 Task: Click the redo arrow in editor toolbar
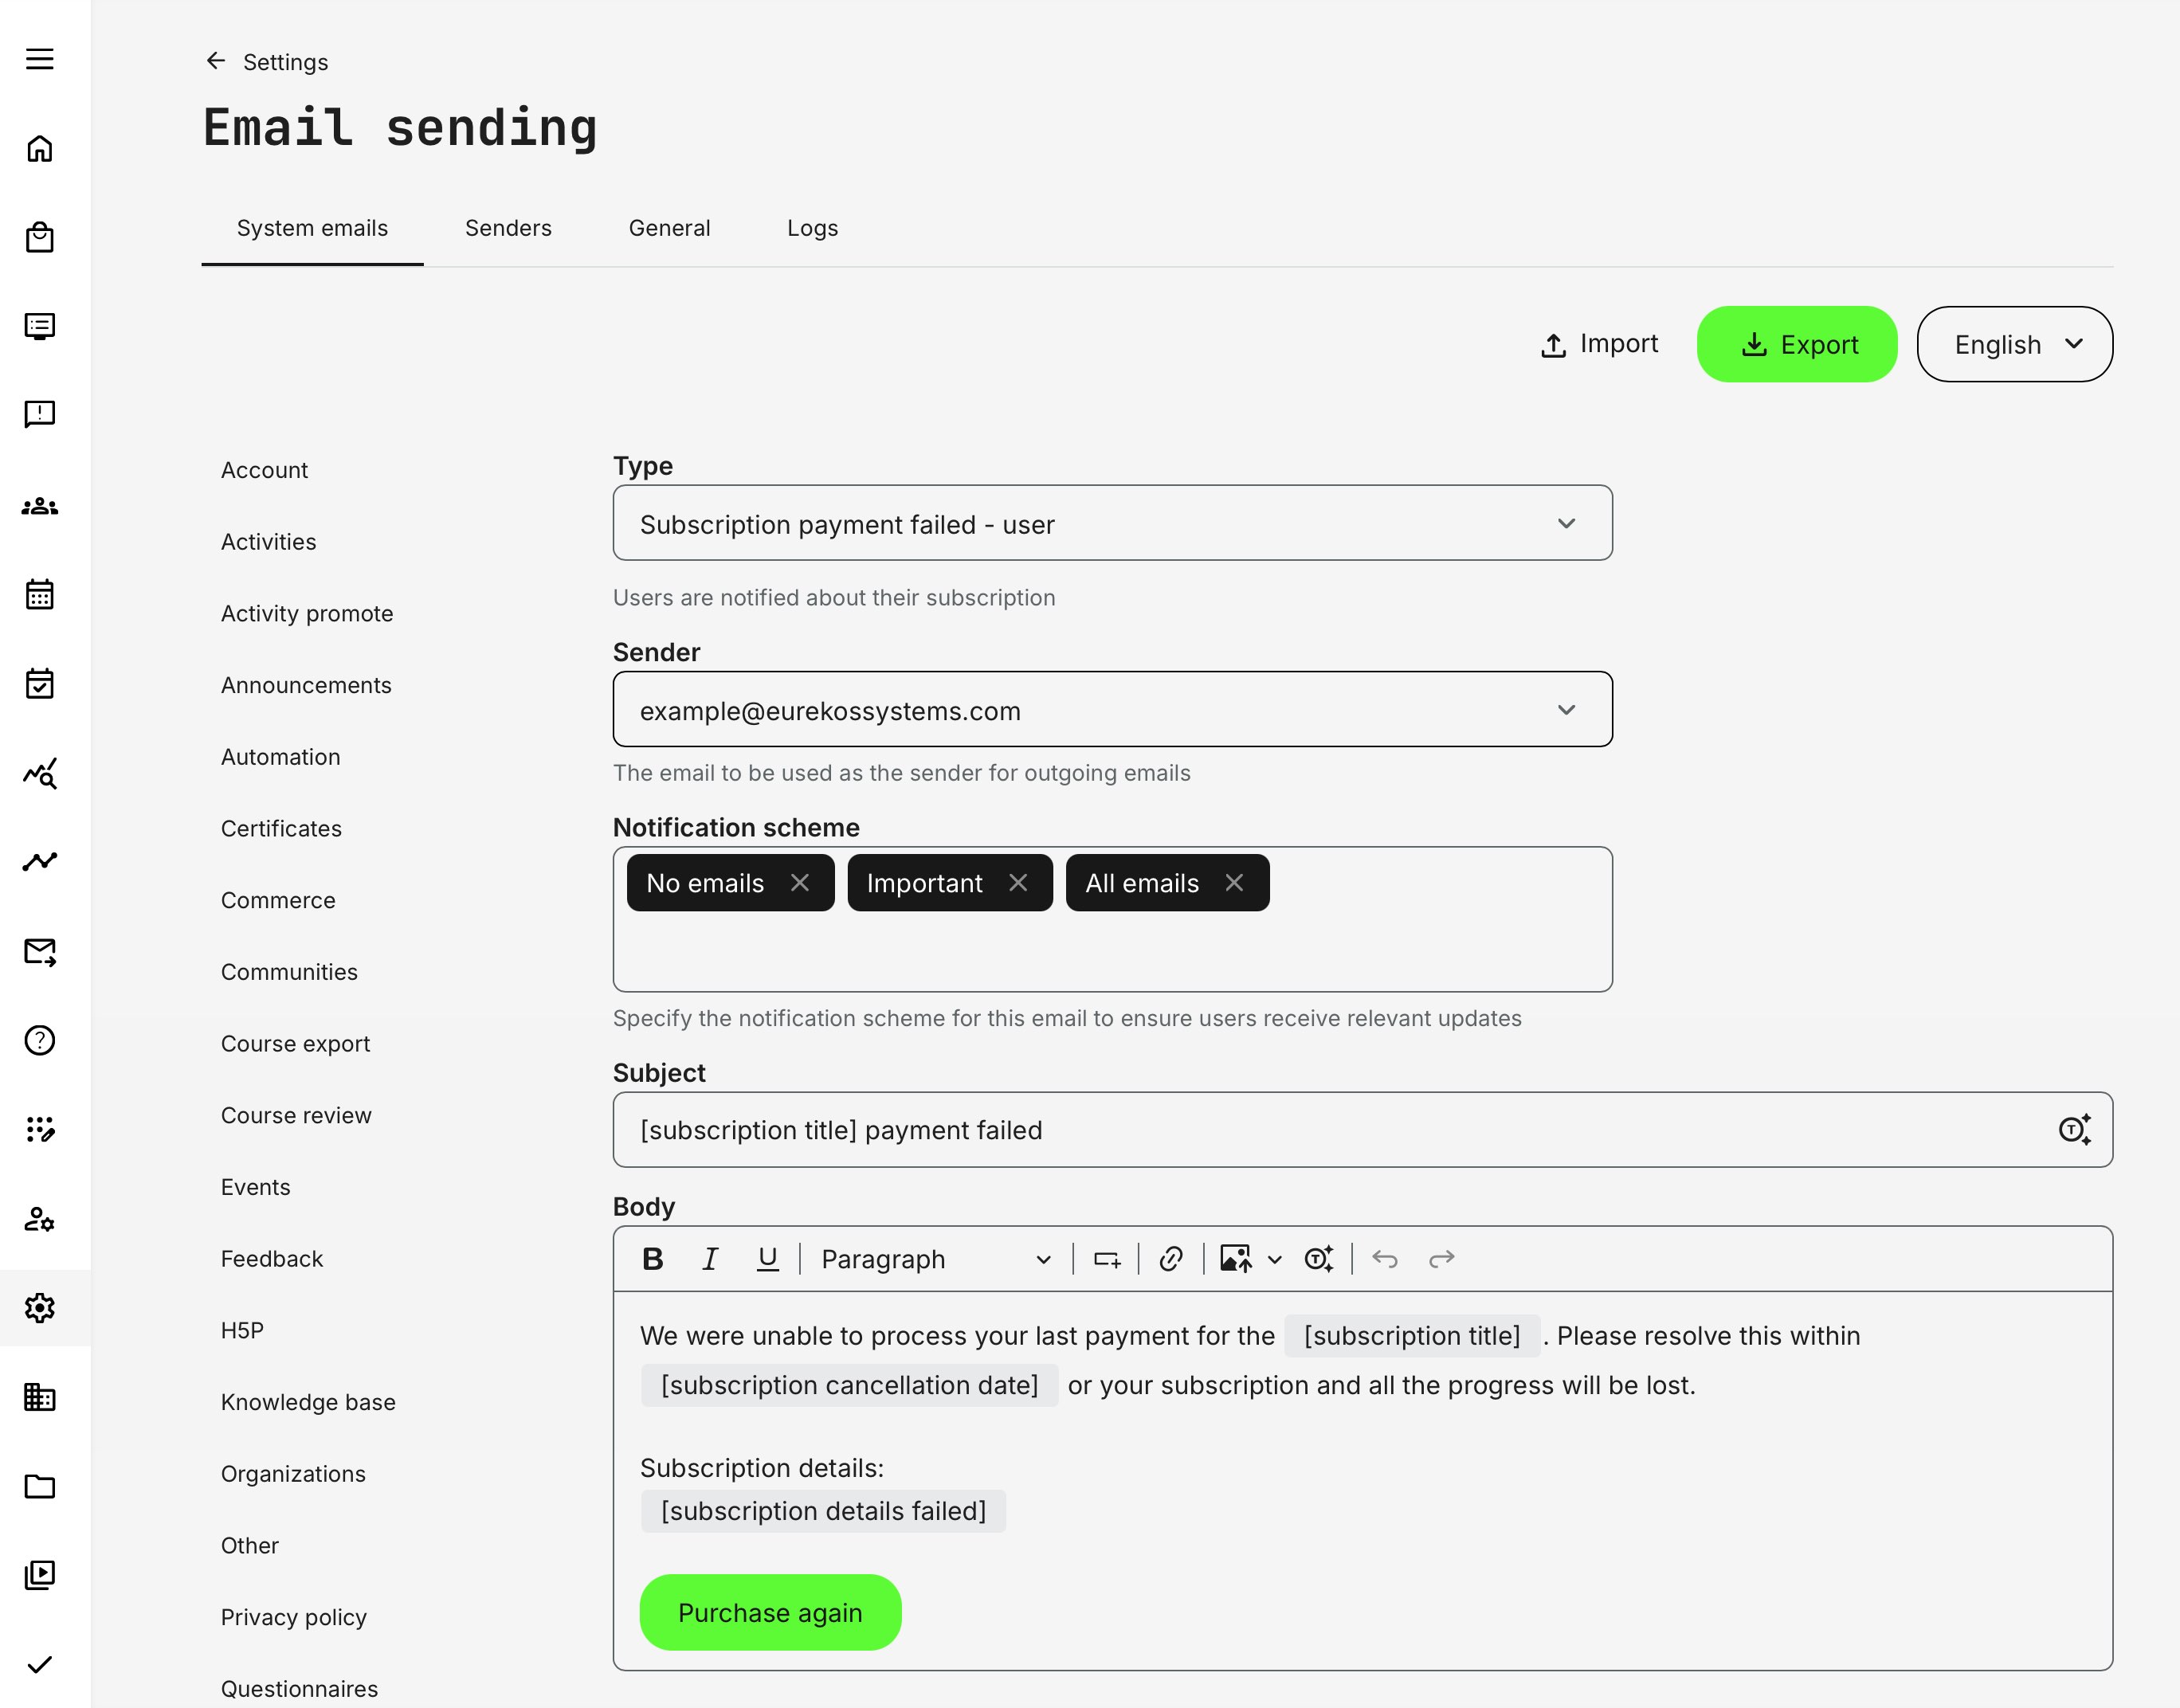tap(1442, 1259)
